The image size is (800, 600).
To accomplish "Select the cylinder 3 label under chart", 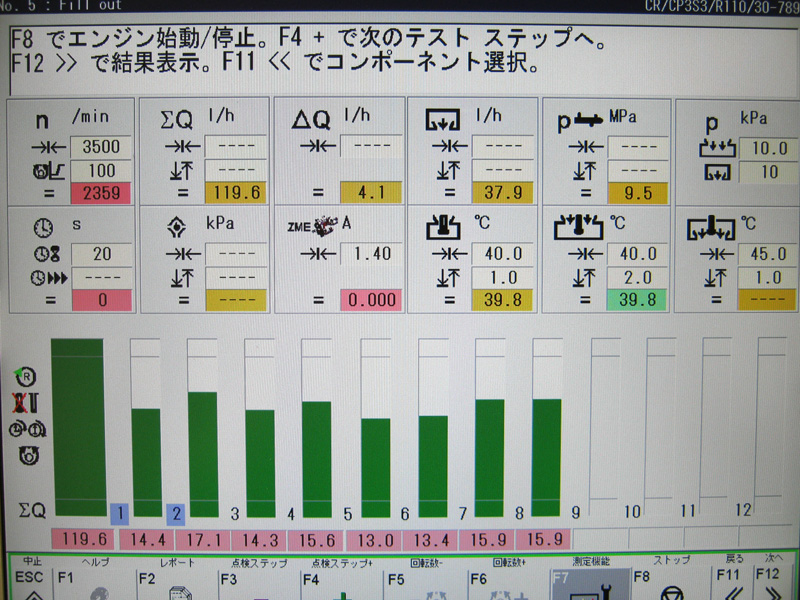I will pyautogui.click(x=234, y=514).
